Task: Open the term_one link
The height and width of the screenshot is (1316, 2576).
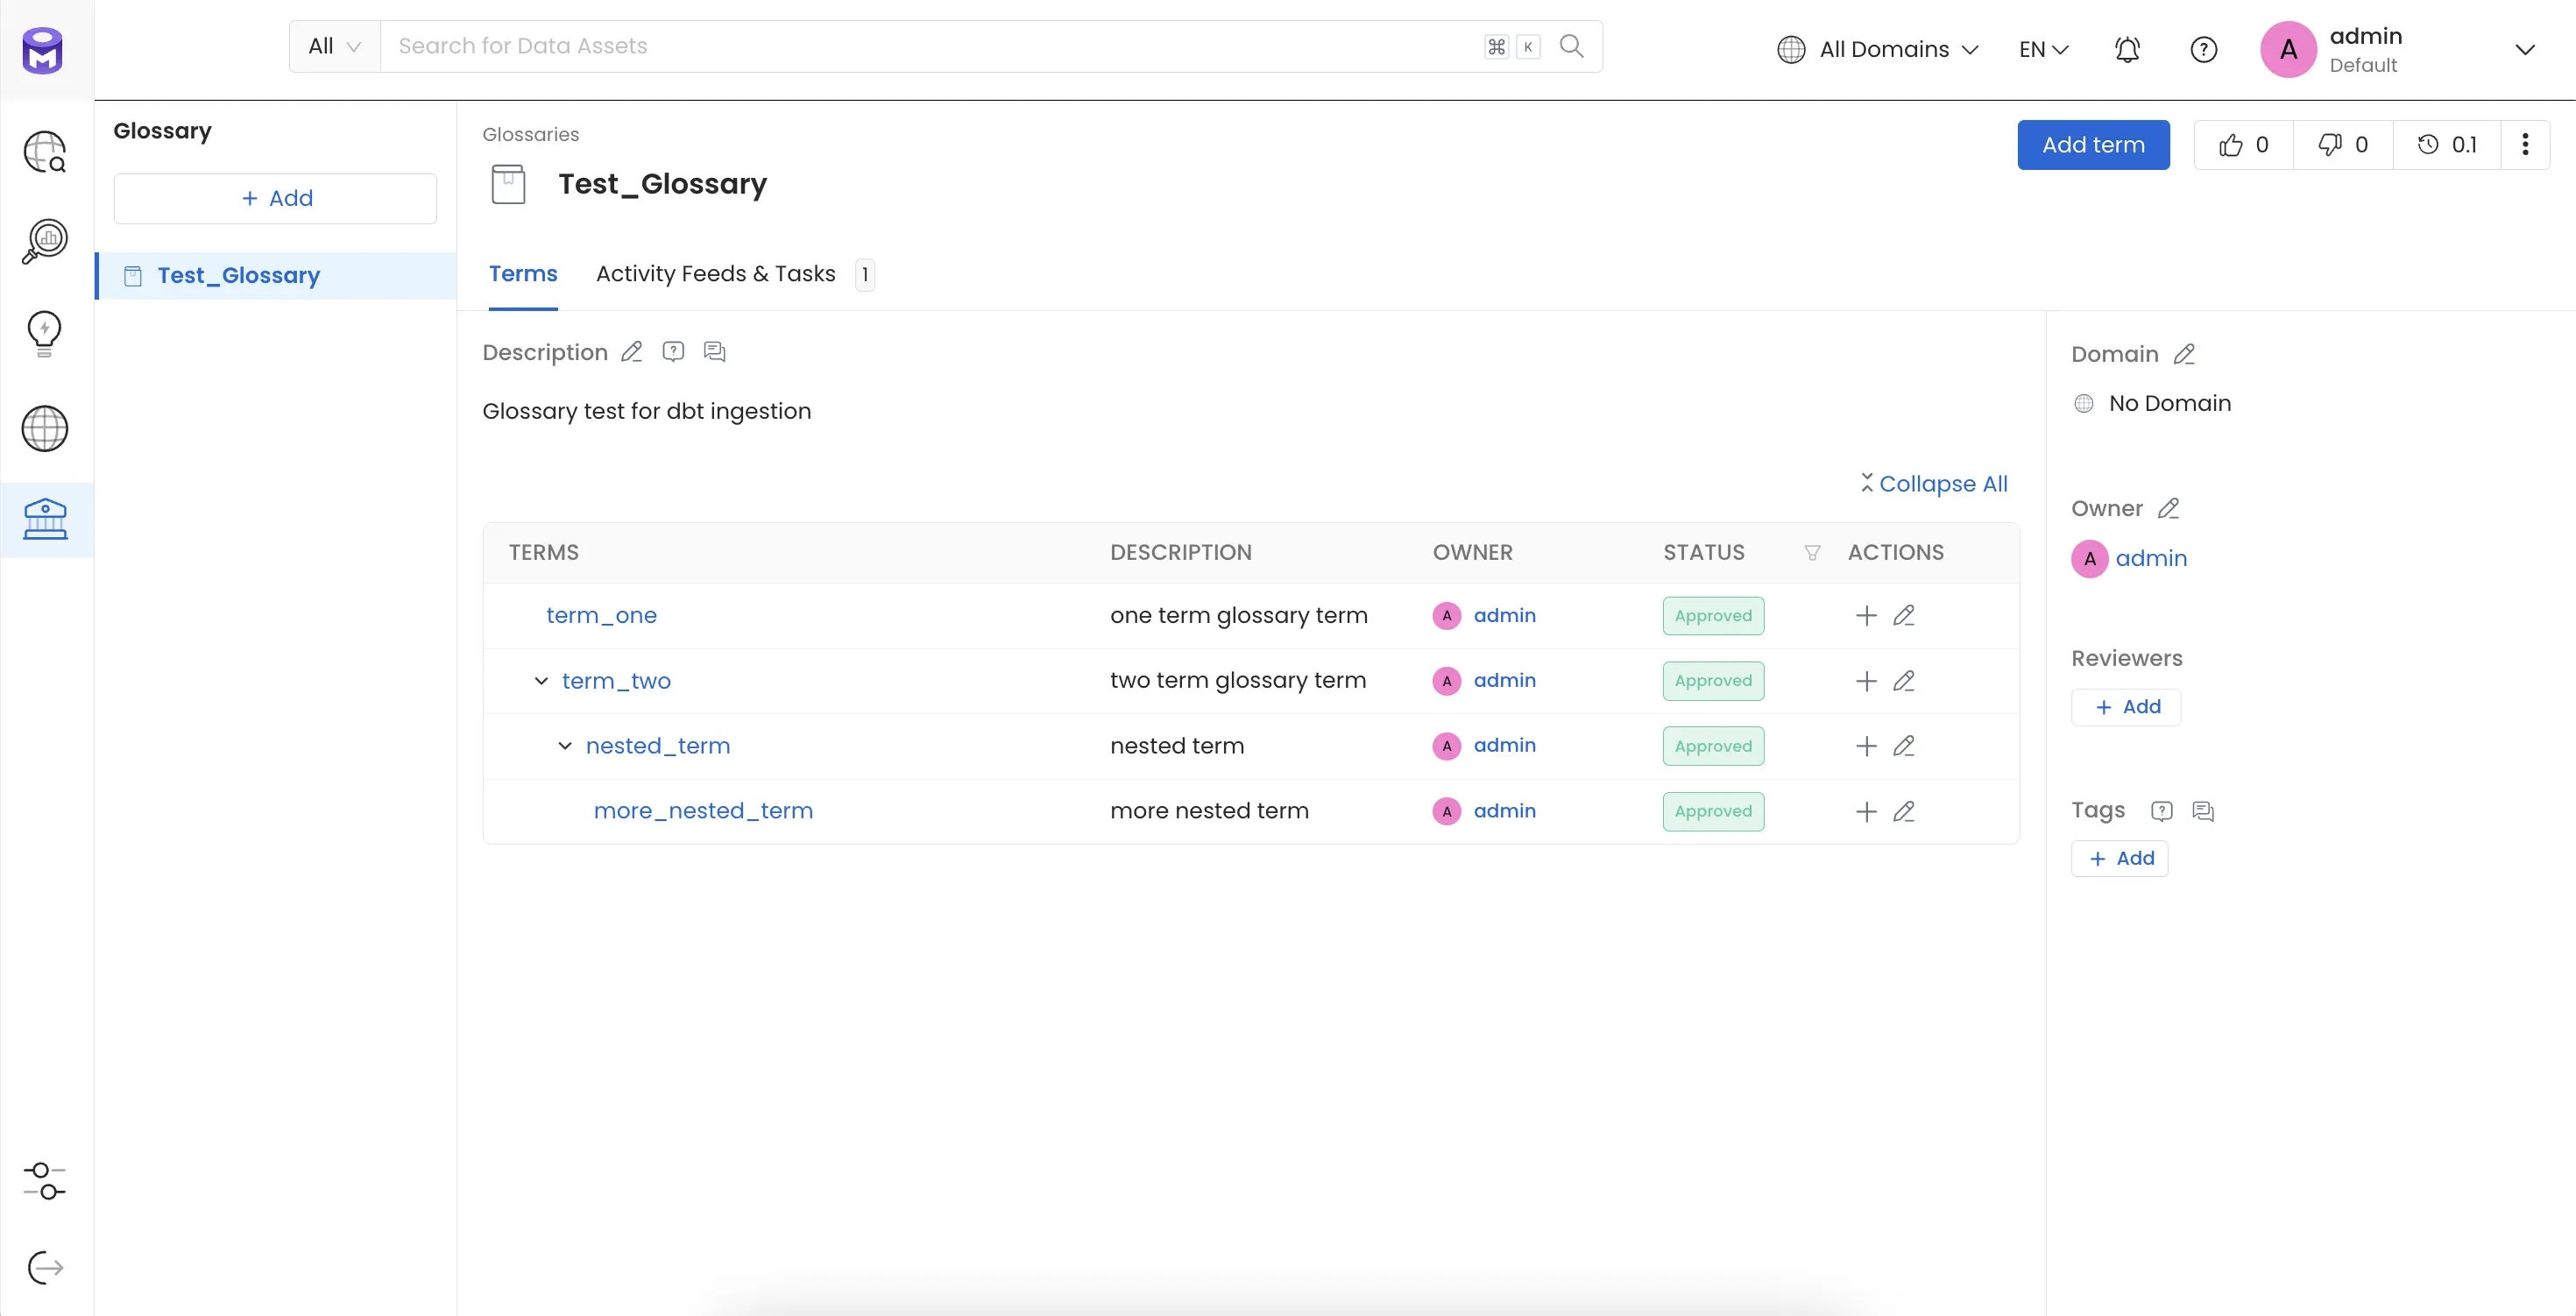Action: tap(601, 616)
